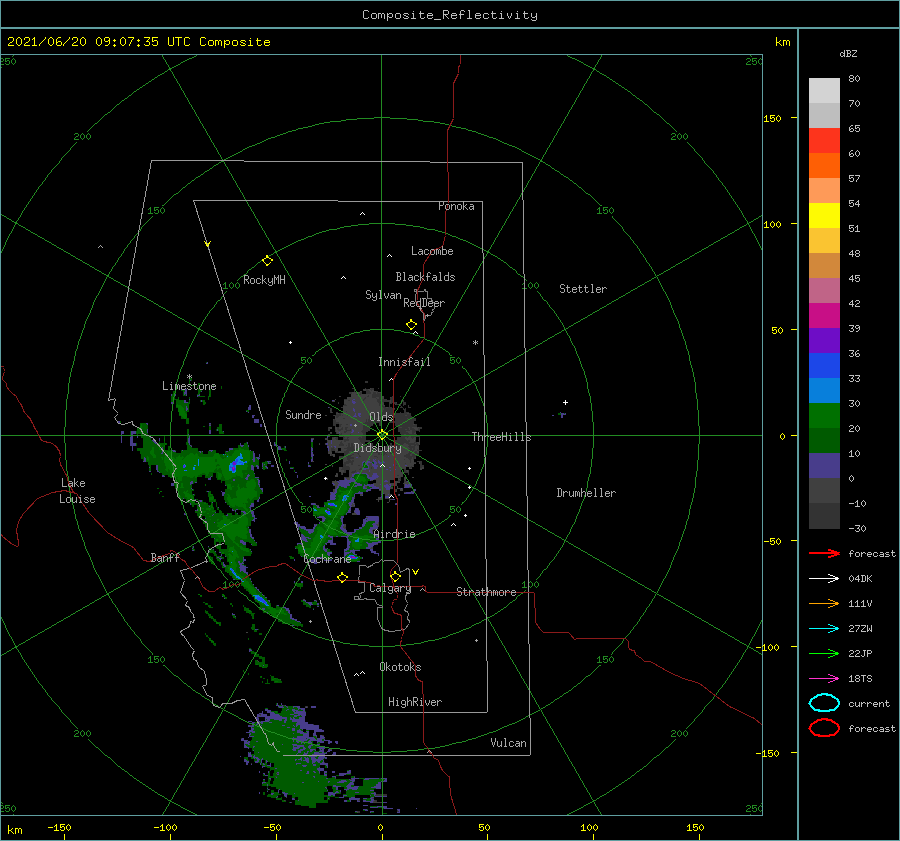900x841 pixels.
Task: Select the Sundre label
Action: pos(303,414)
